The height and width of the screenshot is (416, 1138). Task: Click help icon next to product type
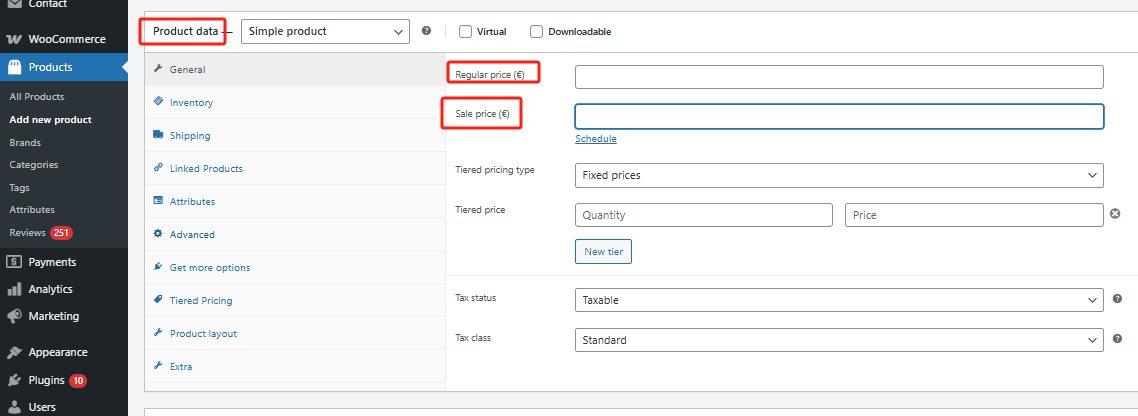click(x=427, y=31)
